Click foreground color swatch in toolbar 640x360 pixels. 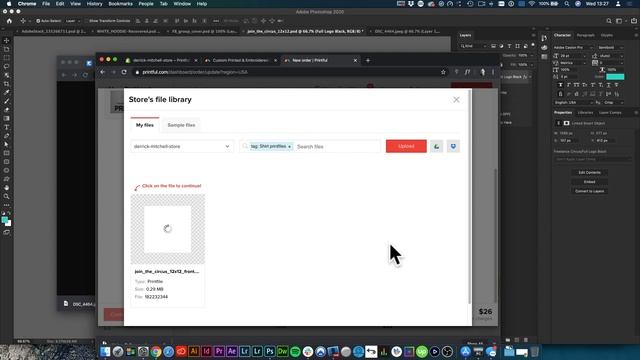5,220
